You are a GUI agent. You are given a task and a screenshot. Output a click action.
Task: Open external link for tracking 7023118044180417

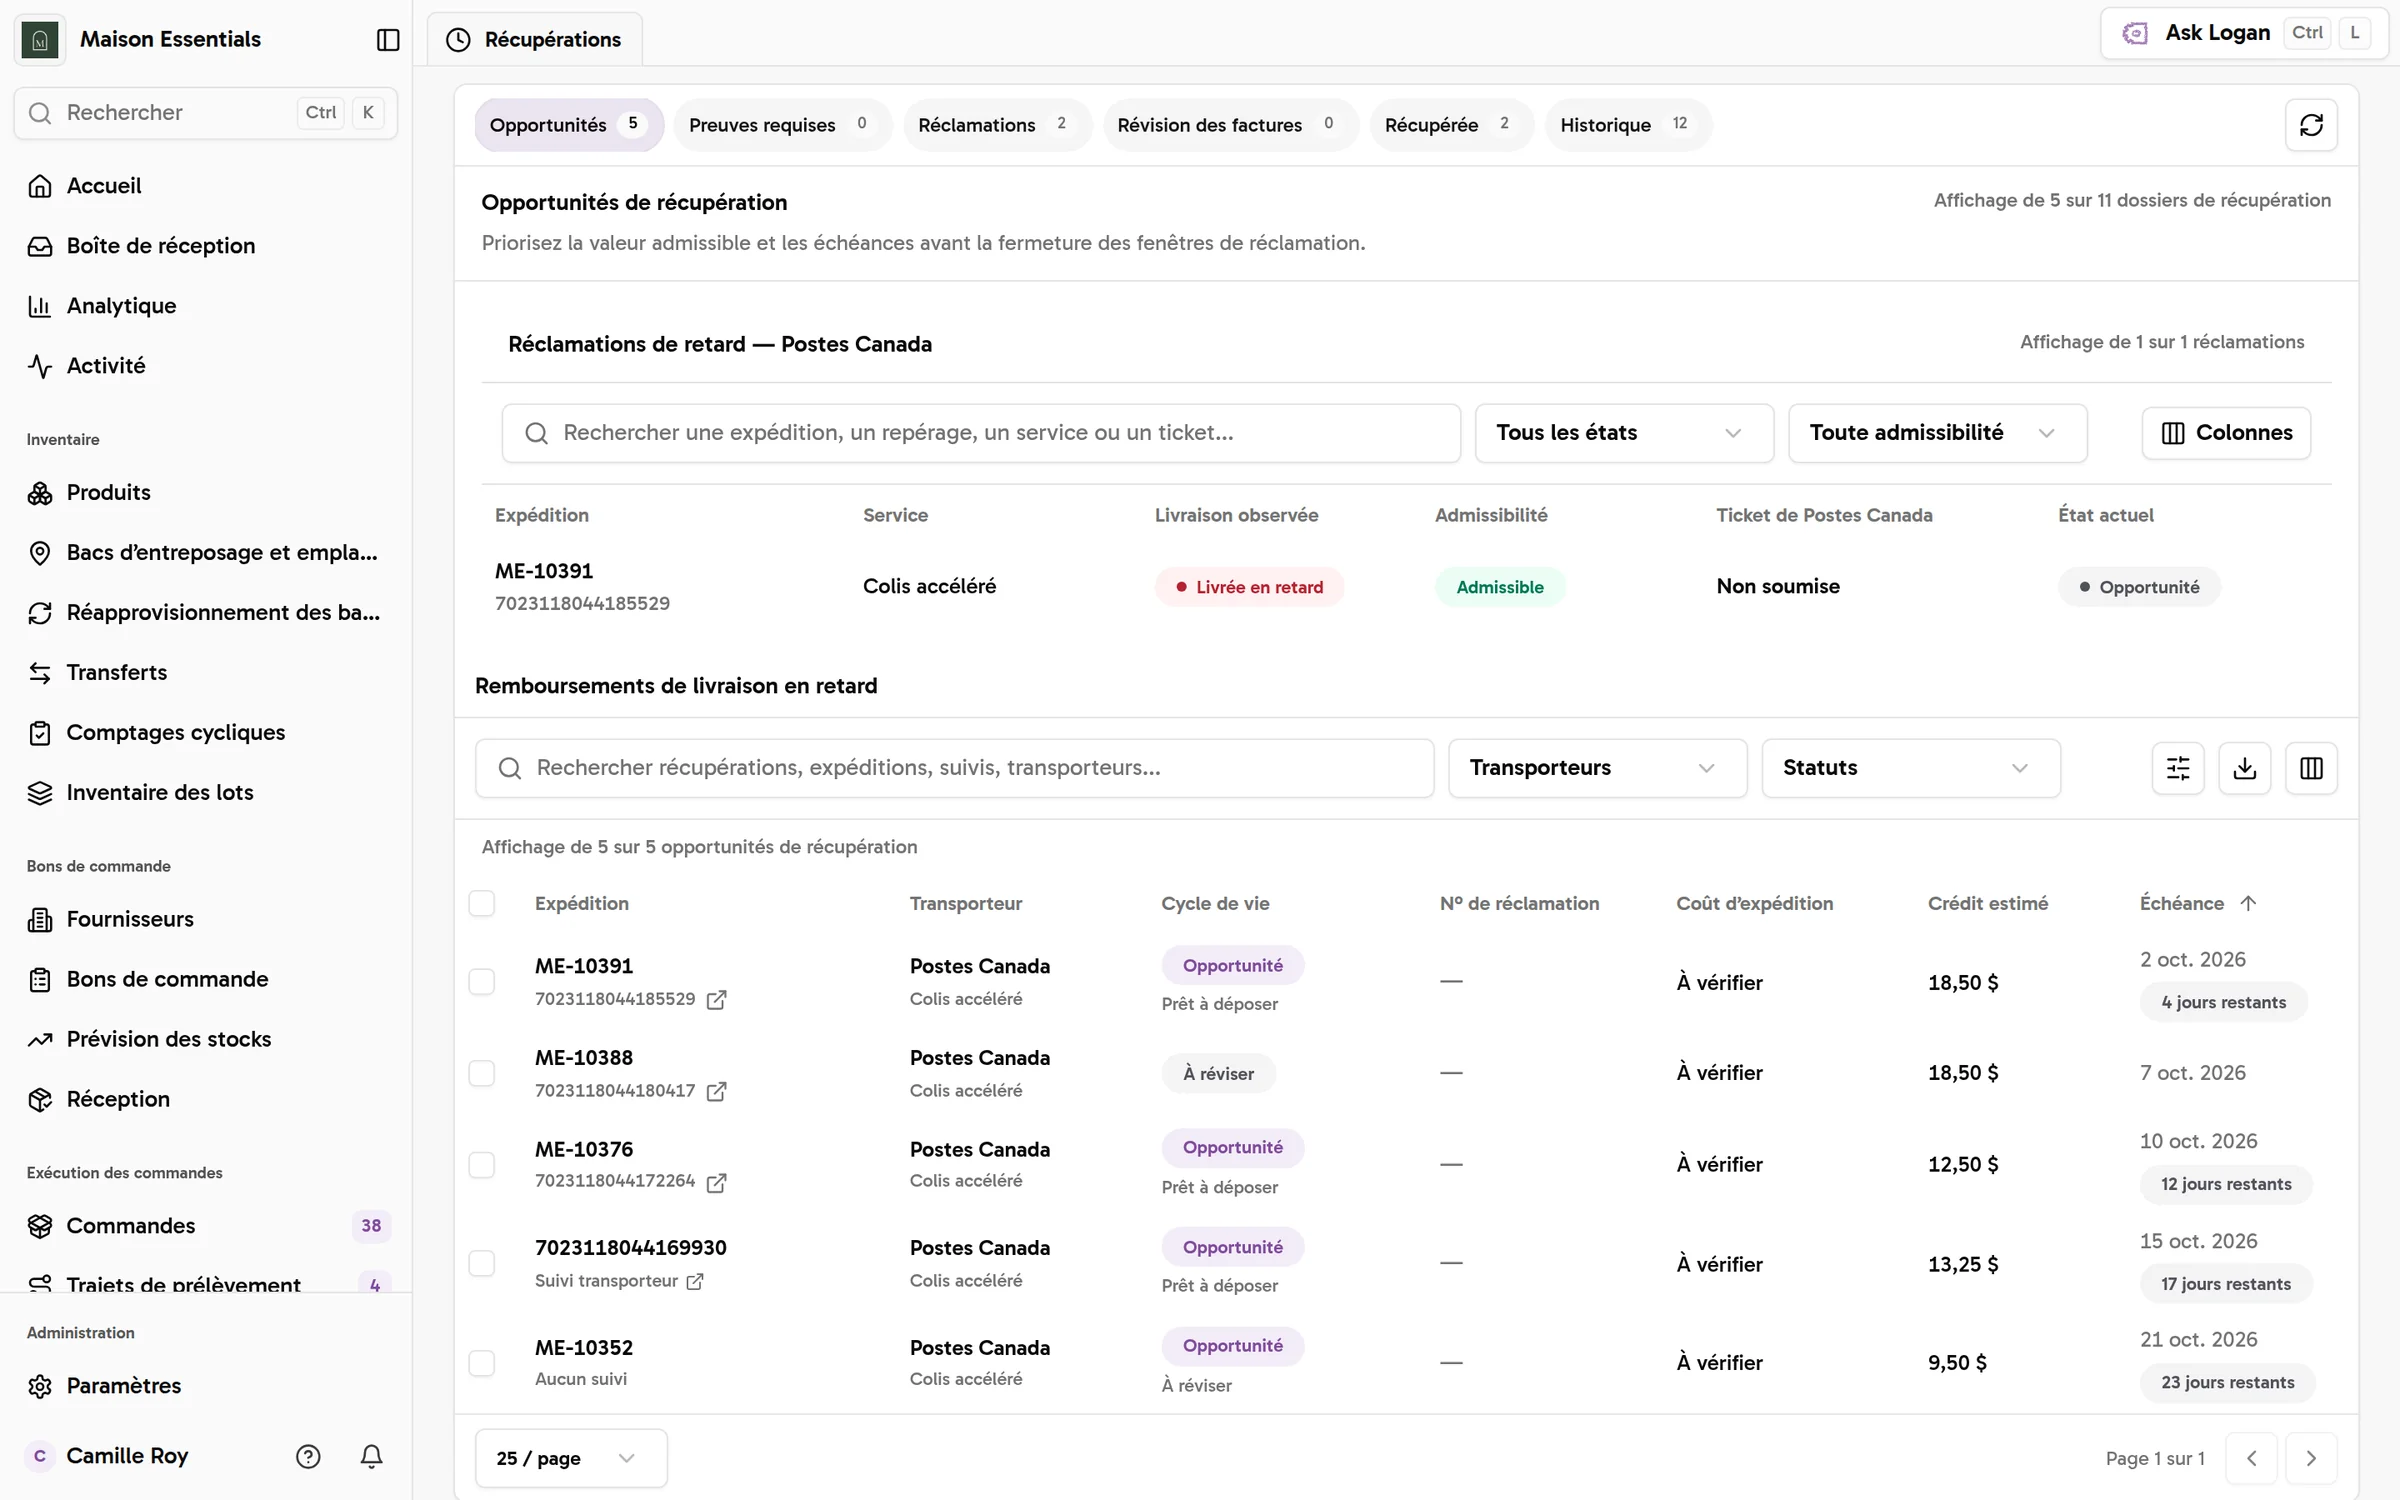[716, 1091]
